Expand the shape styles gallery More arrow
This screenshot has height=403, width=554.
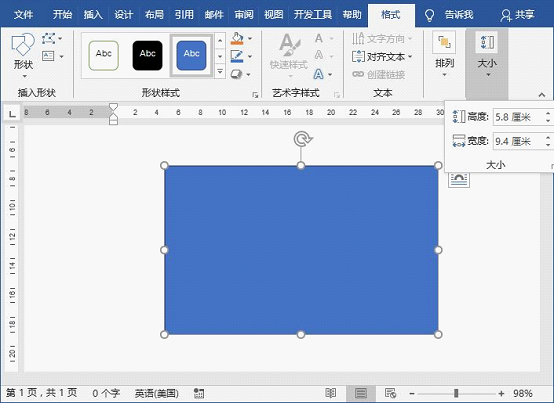tap(220, 72)
